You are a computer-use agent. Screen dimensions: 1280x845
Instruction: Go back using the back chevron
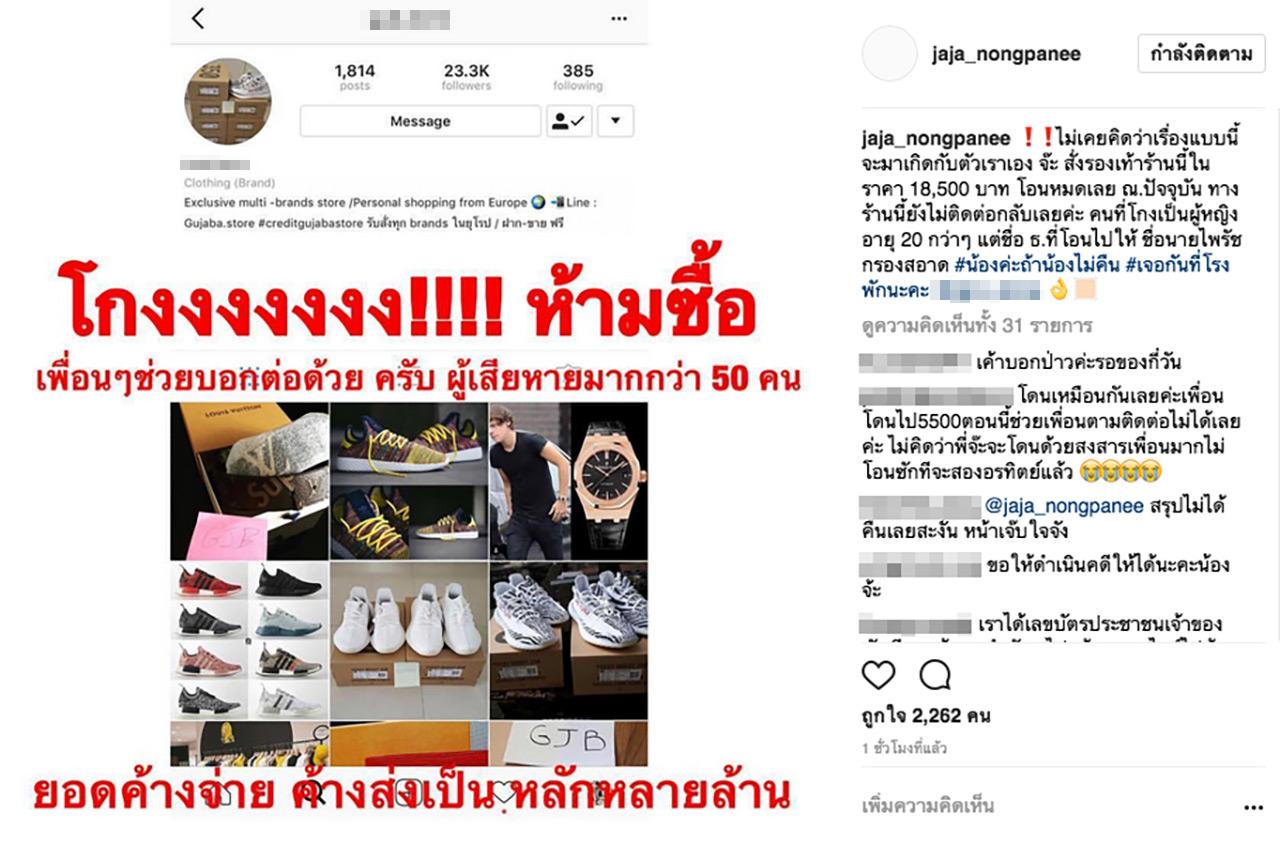tap(198, 18)
